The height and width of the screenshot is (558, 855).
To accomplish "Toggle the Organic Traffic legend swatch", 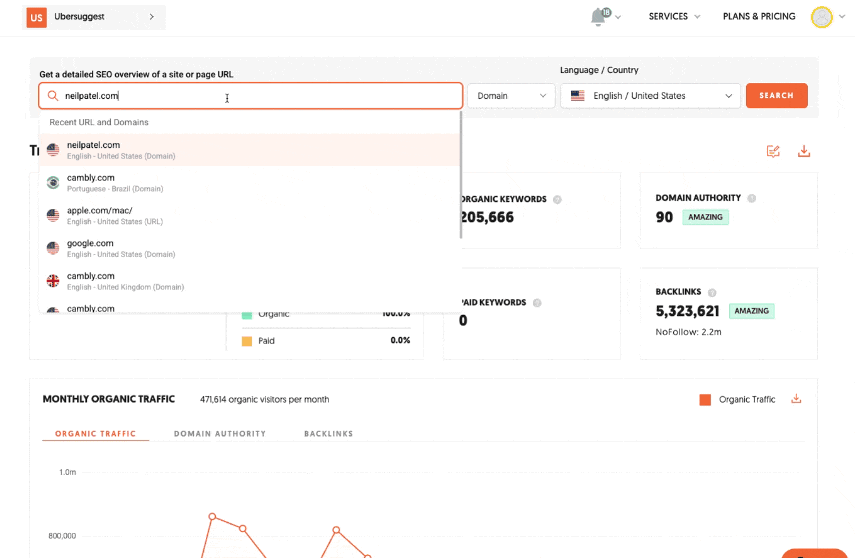I will tap(705, 400).
